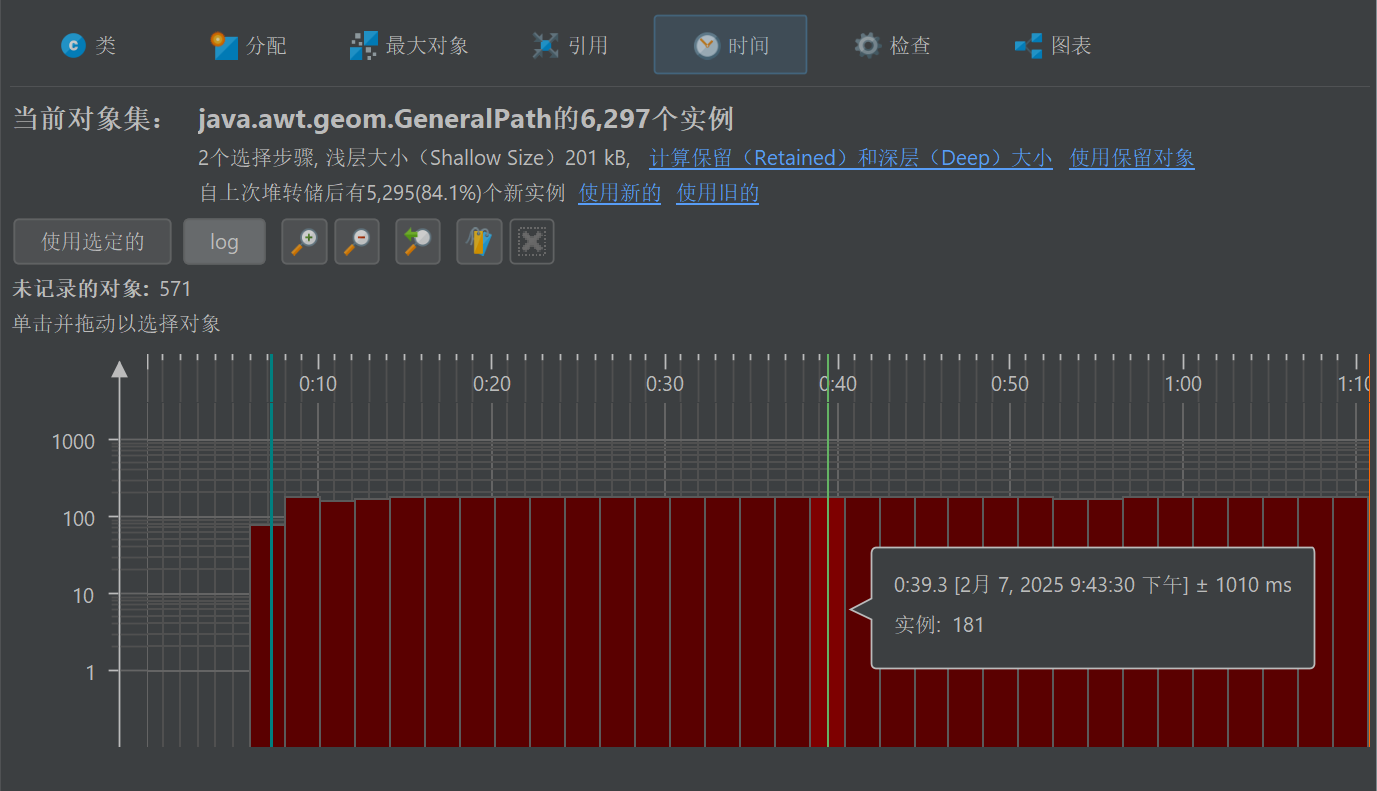The height and width of the screenshot is (791, 1377).
Task: Click the teal vertical marker line on the timeline
Action: 270,550
